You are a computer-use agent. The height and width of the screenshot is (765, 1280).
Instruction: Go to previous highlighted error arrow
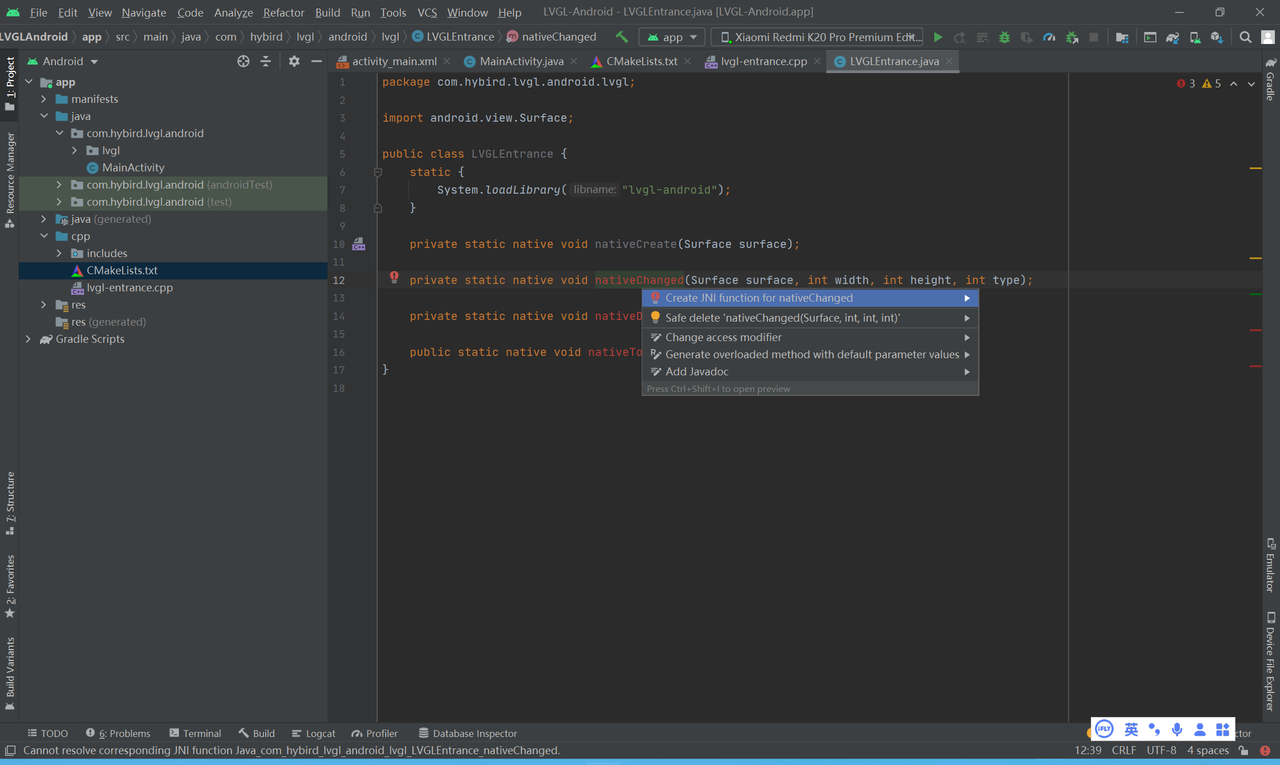click(x=1234, y=84)
